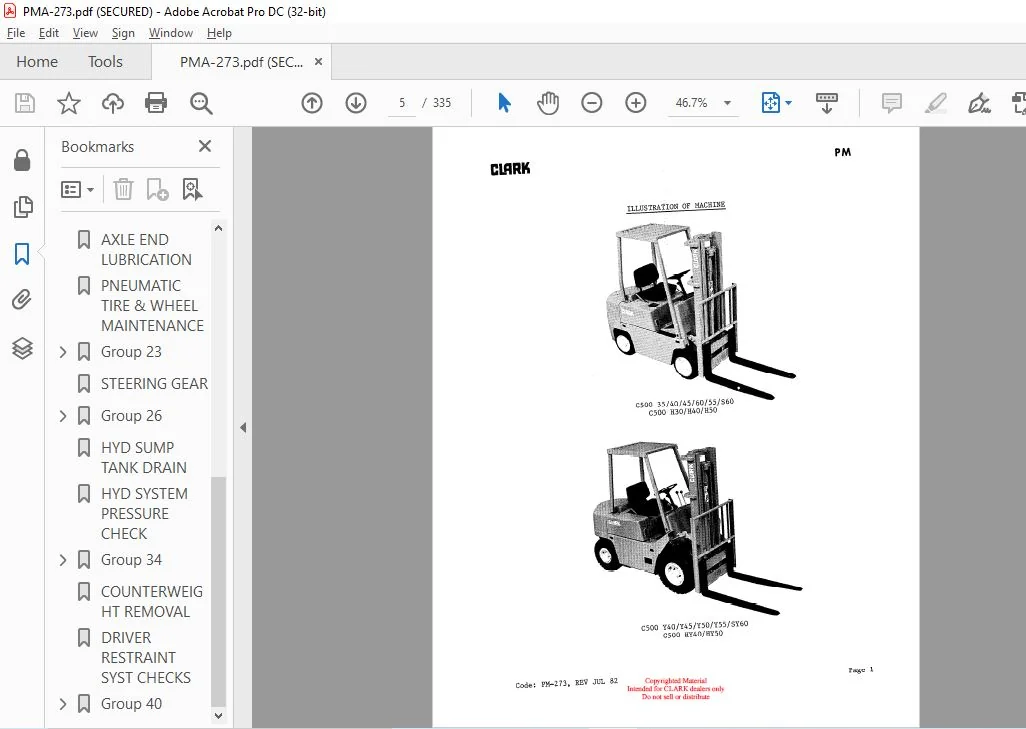
Task: Open the find text magnifier
Action: pyautogui.click(x=201, y=103)
